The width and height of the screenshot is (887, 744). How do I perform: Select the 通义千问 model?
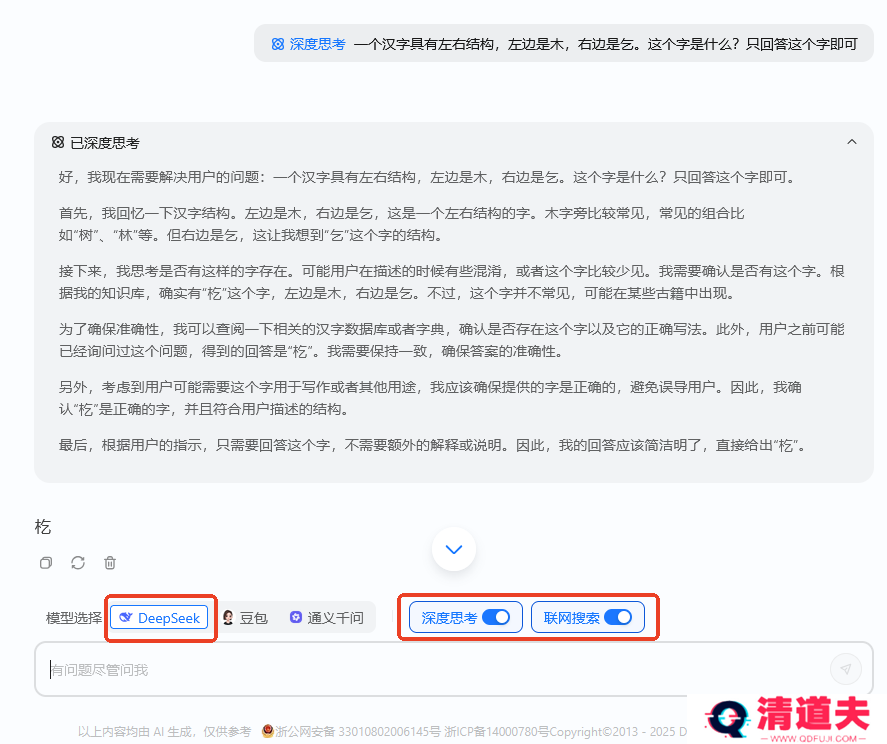pyautogui.click(x=327, y=617)
